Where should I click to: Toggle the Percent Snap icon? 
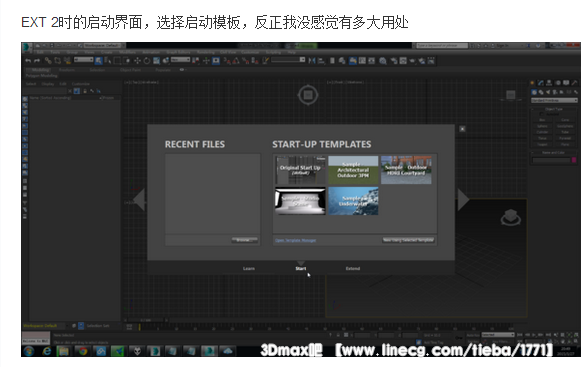coord(245,60)
